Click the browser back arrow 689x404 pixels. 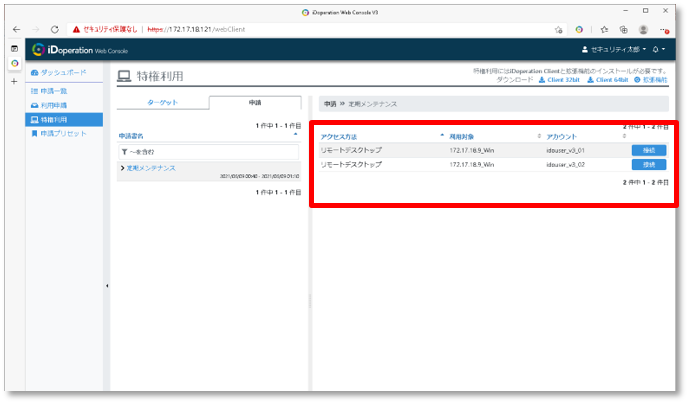point(16,30)
